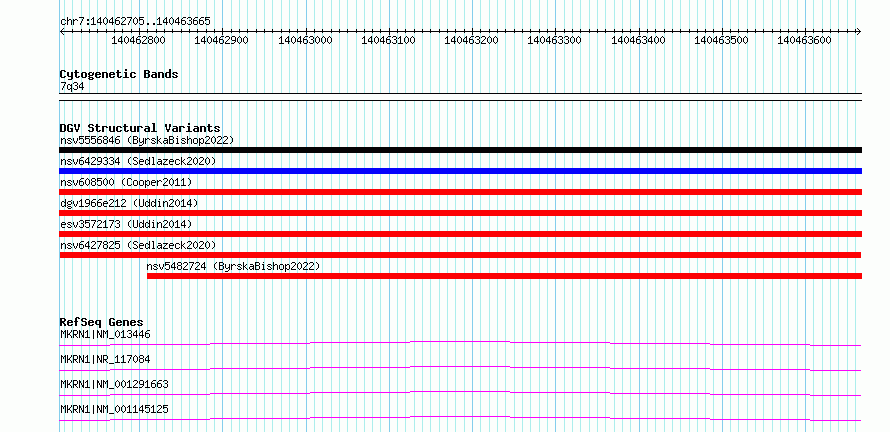Select the red nsv6427825 variant bar
890x432 pixels.
460,255
